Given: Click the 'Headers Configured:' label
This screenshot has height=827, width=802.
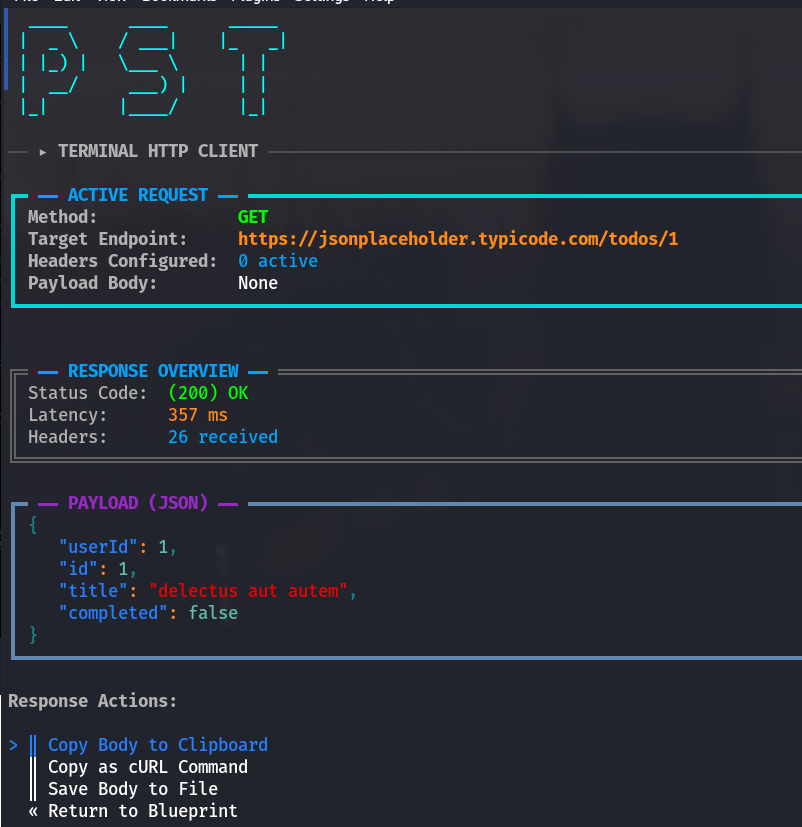Looking at the screenshot, I should [122, 261].
